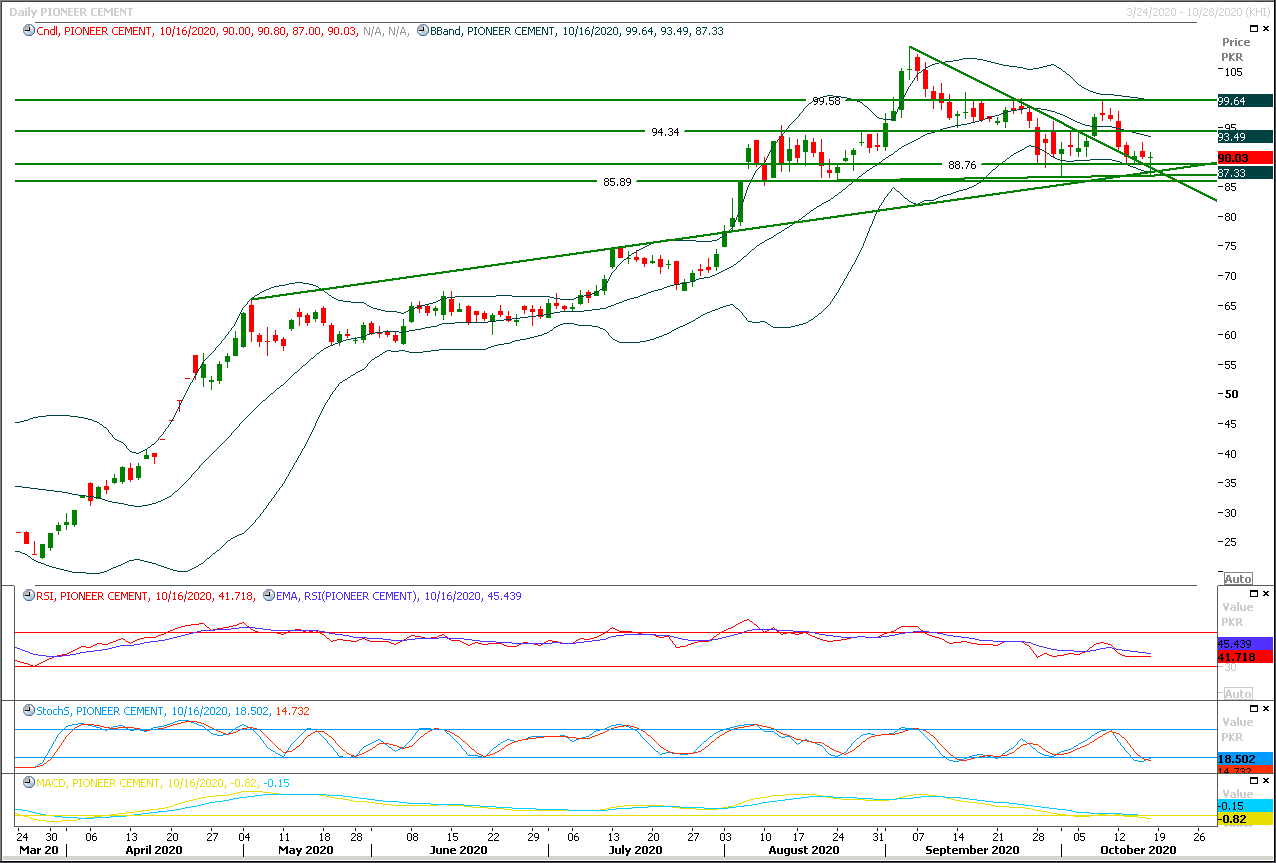The image size is (1276, 863).
Task: Click the EMA RSI legend icon
Action: (267, 596)
